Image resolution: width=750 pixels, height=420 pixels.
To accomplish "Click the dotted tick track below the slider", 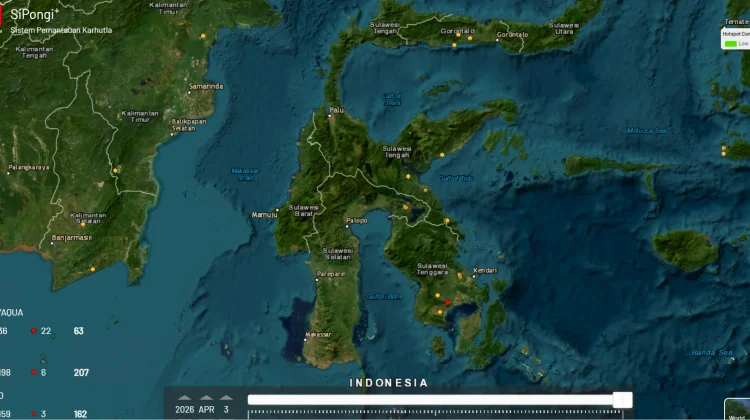I will [435, 412].
